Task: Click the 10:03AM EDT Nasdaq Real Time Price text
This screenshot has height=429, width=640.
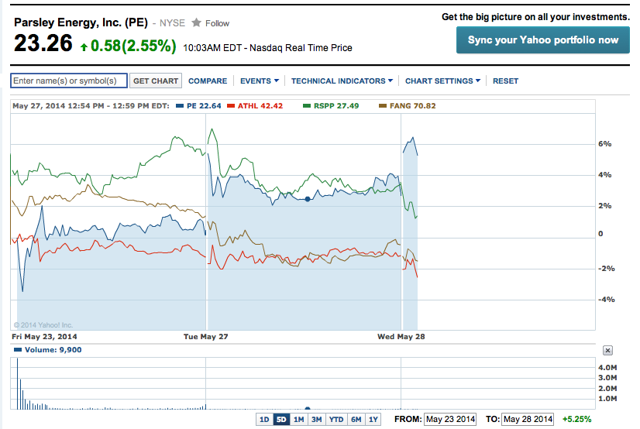Action: (267, 48)
